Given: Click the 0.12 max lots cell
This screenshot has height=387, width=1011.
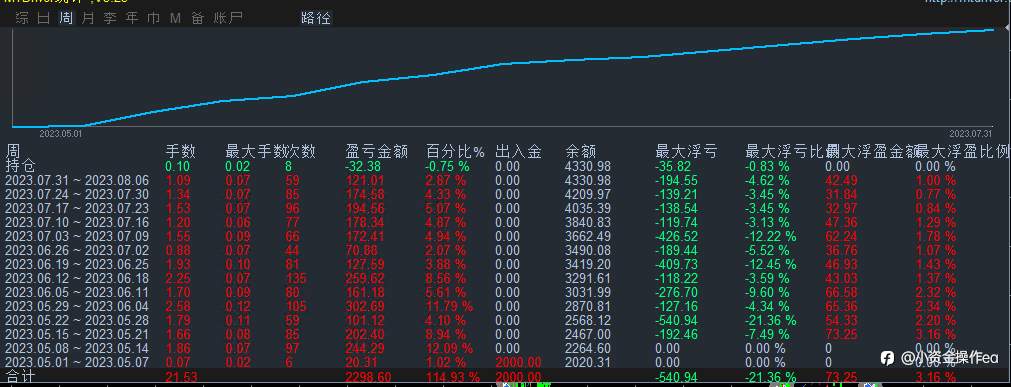Looking at the screenshot, I should [x=239, y=306].
